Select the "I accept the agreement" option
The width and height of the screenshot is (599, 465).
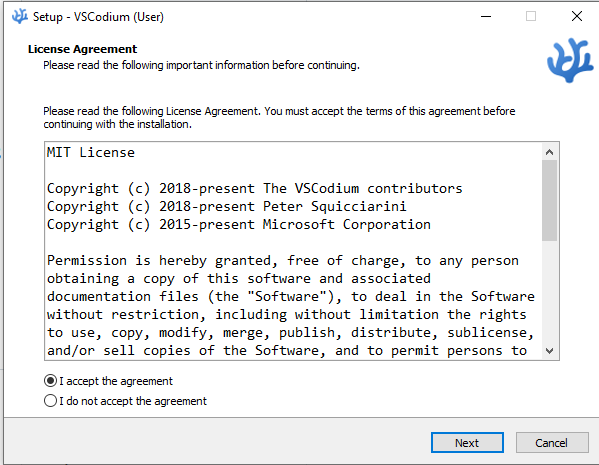(108, 381)
